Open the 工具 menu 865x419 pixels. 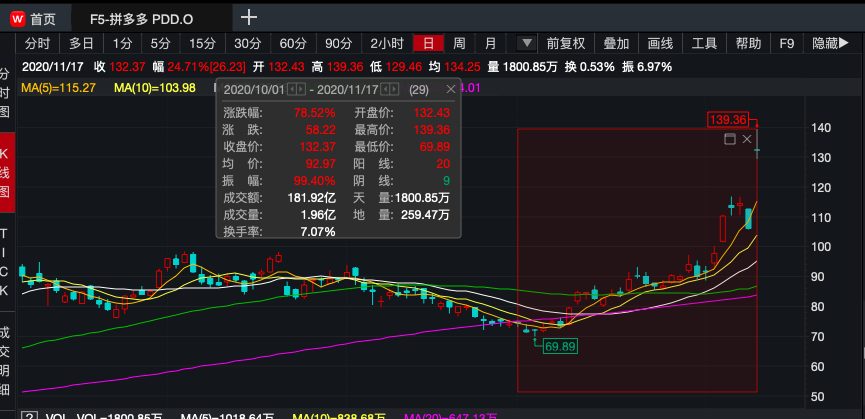704,43
